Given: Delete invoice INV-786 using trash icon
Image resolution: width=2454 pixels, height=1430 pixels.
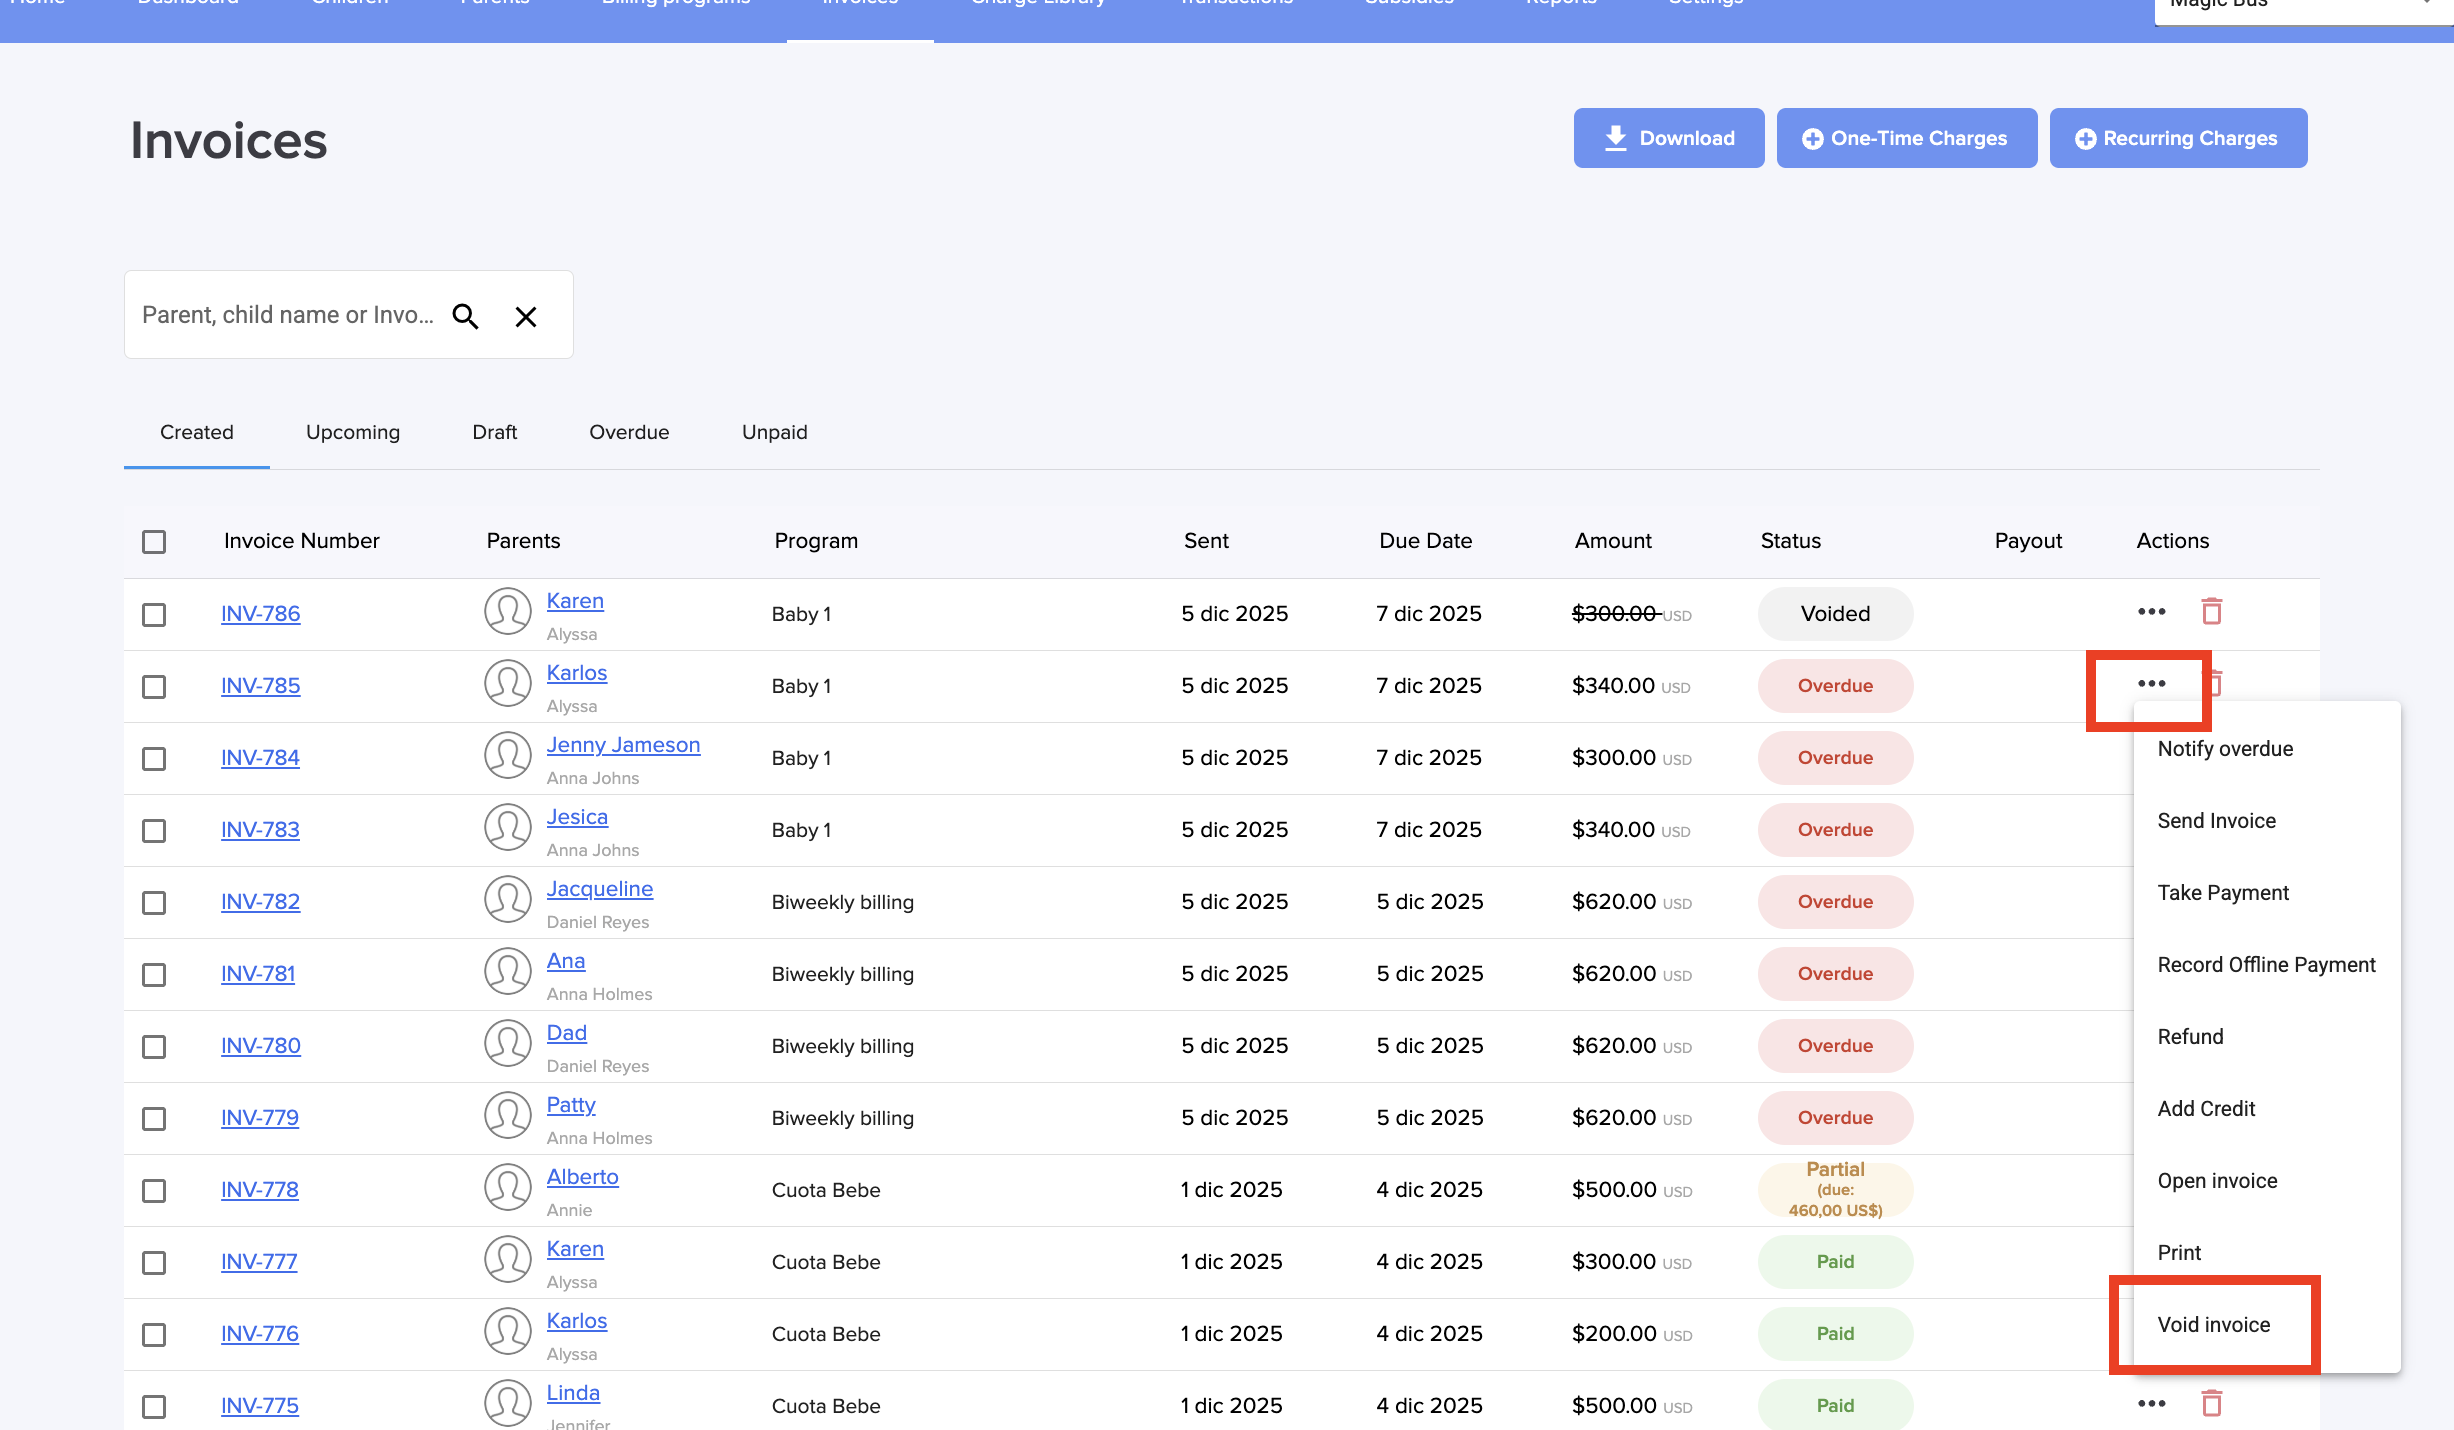Looking at the screenshot, I should click(x=2211, y=611).
